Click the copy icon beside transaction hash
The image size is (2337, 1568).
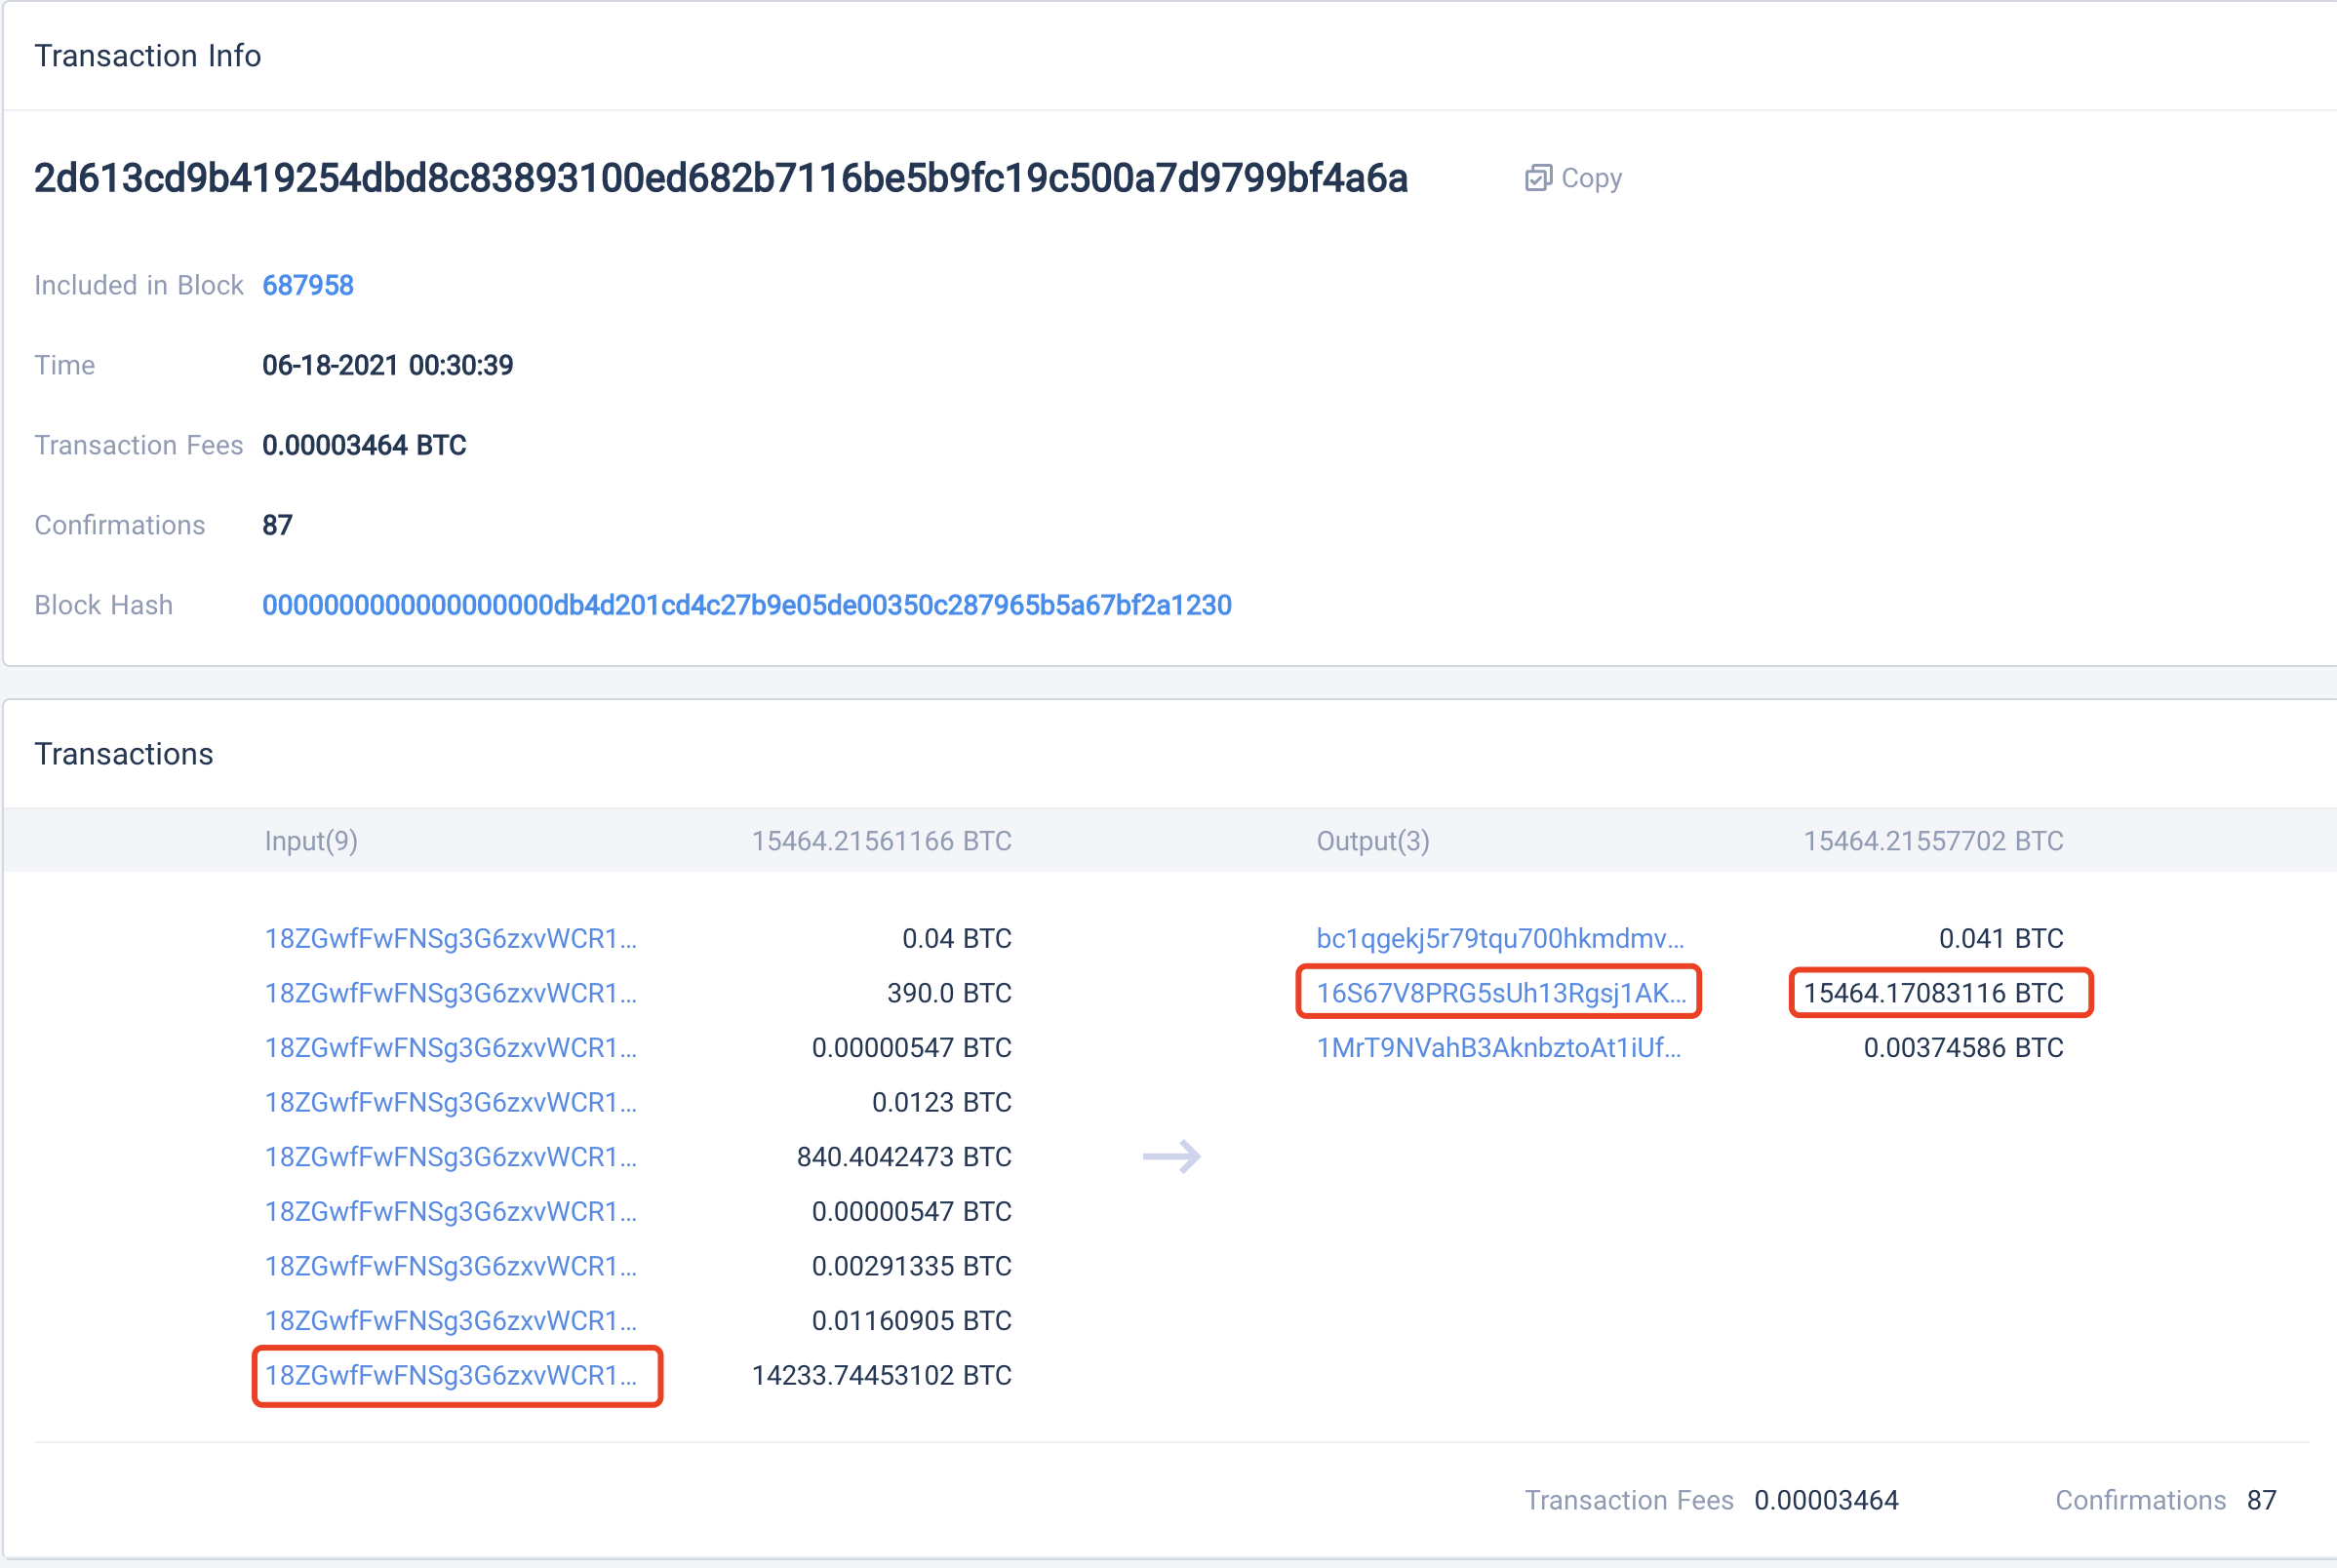(x=1537, y=178)
